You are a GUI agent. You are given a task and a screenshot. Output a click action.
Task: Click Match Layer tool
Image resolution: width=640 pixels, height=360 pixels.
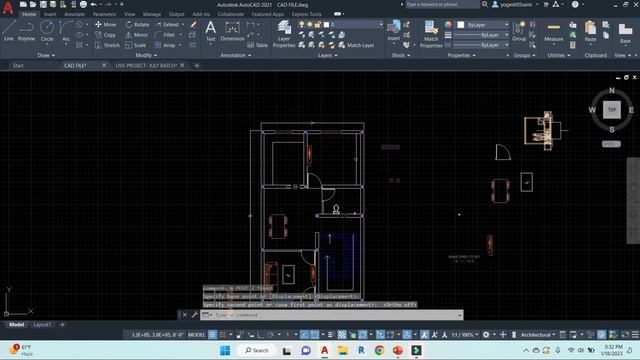click(x=356, y=45)
